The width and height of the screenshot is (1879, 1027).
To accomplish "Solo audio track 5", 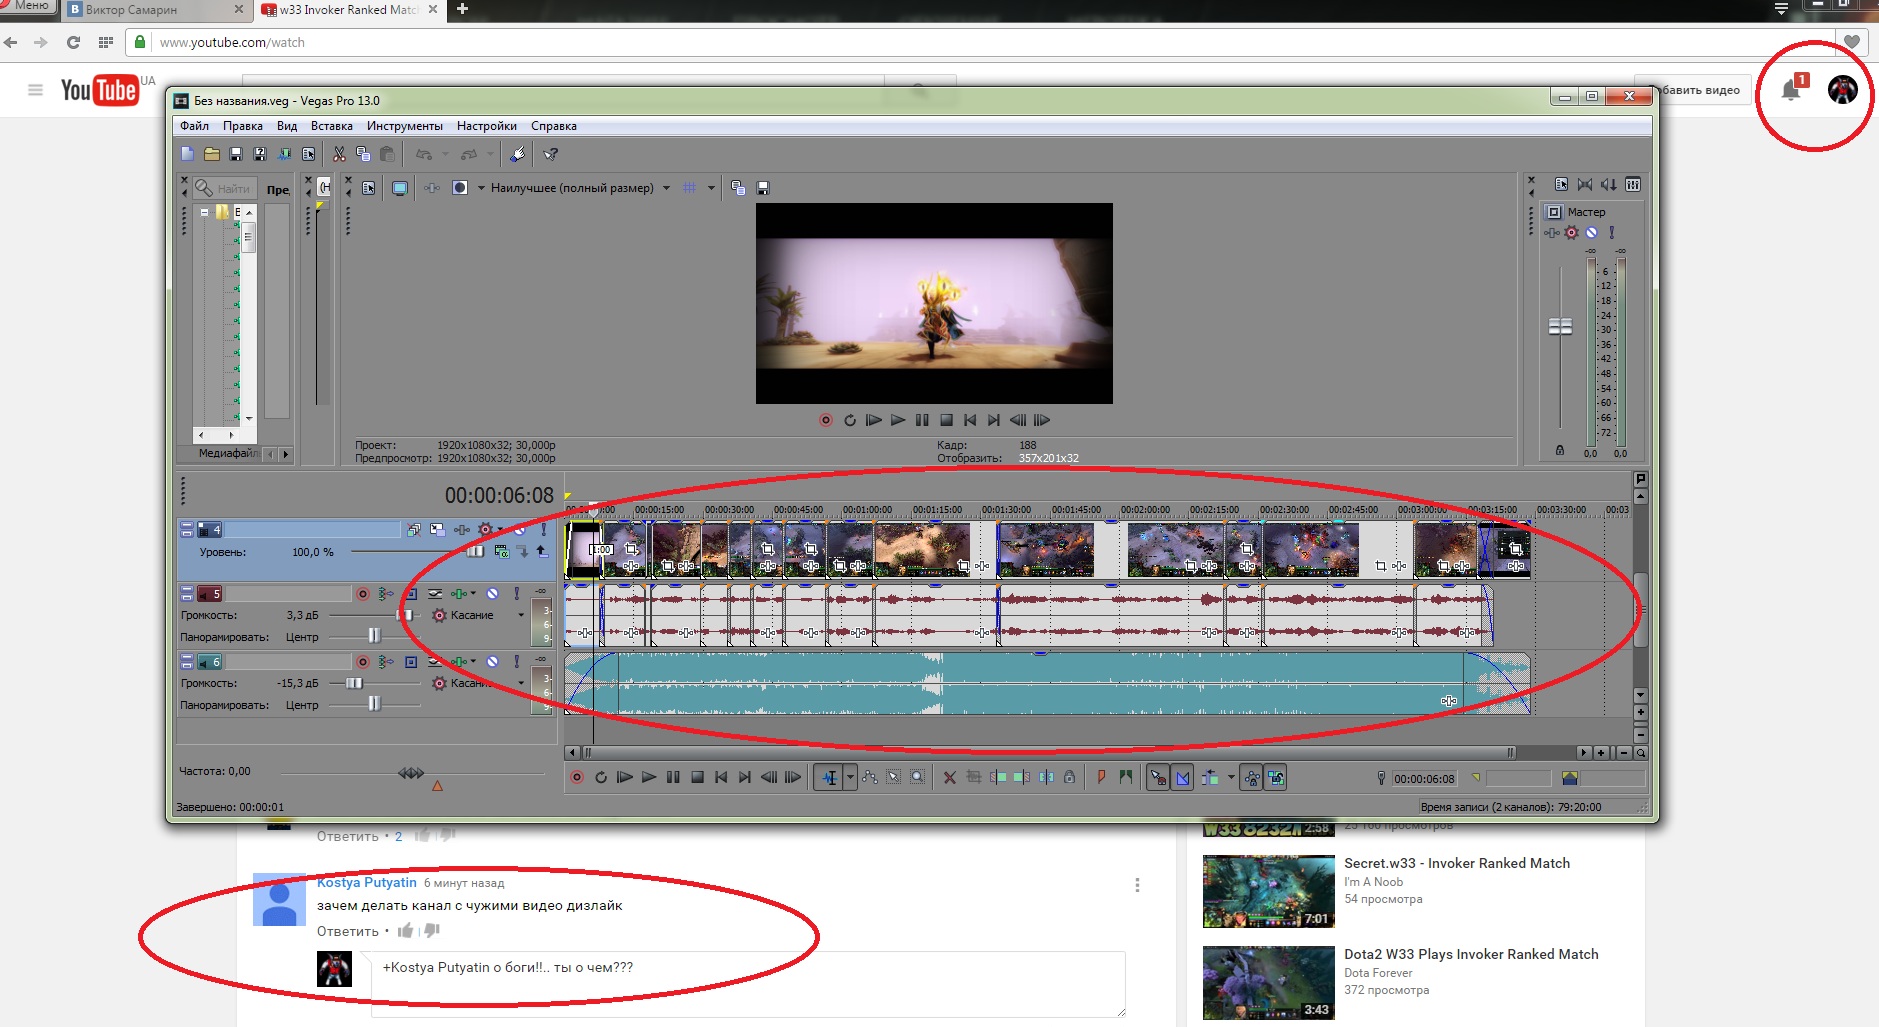I will pos(517,593).
